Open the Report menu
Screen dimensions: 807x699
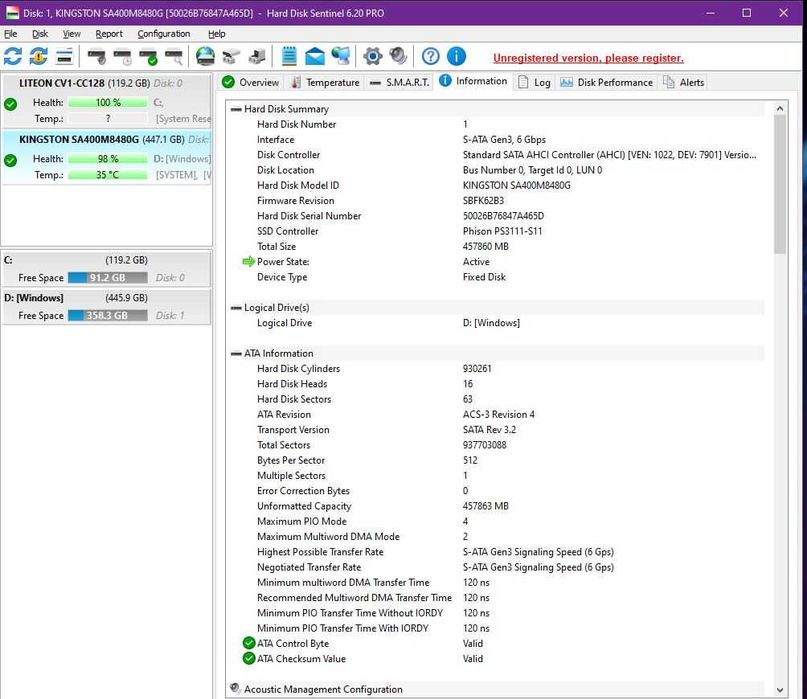[x=109, y=34]
